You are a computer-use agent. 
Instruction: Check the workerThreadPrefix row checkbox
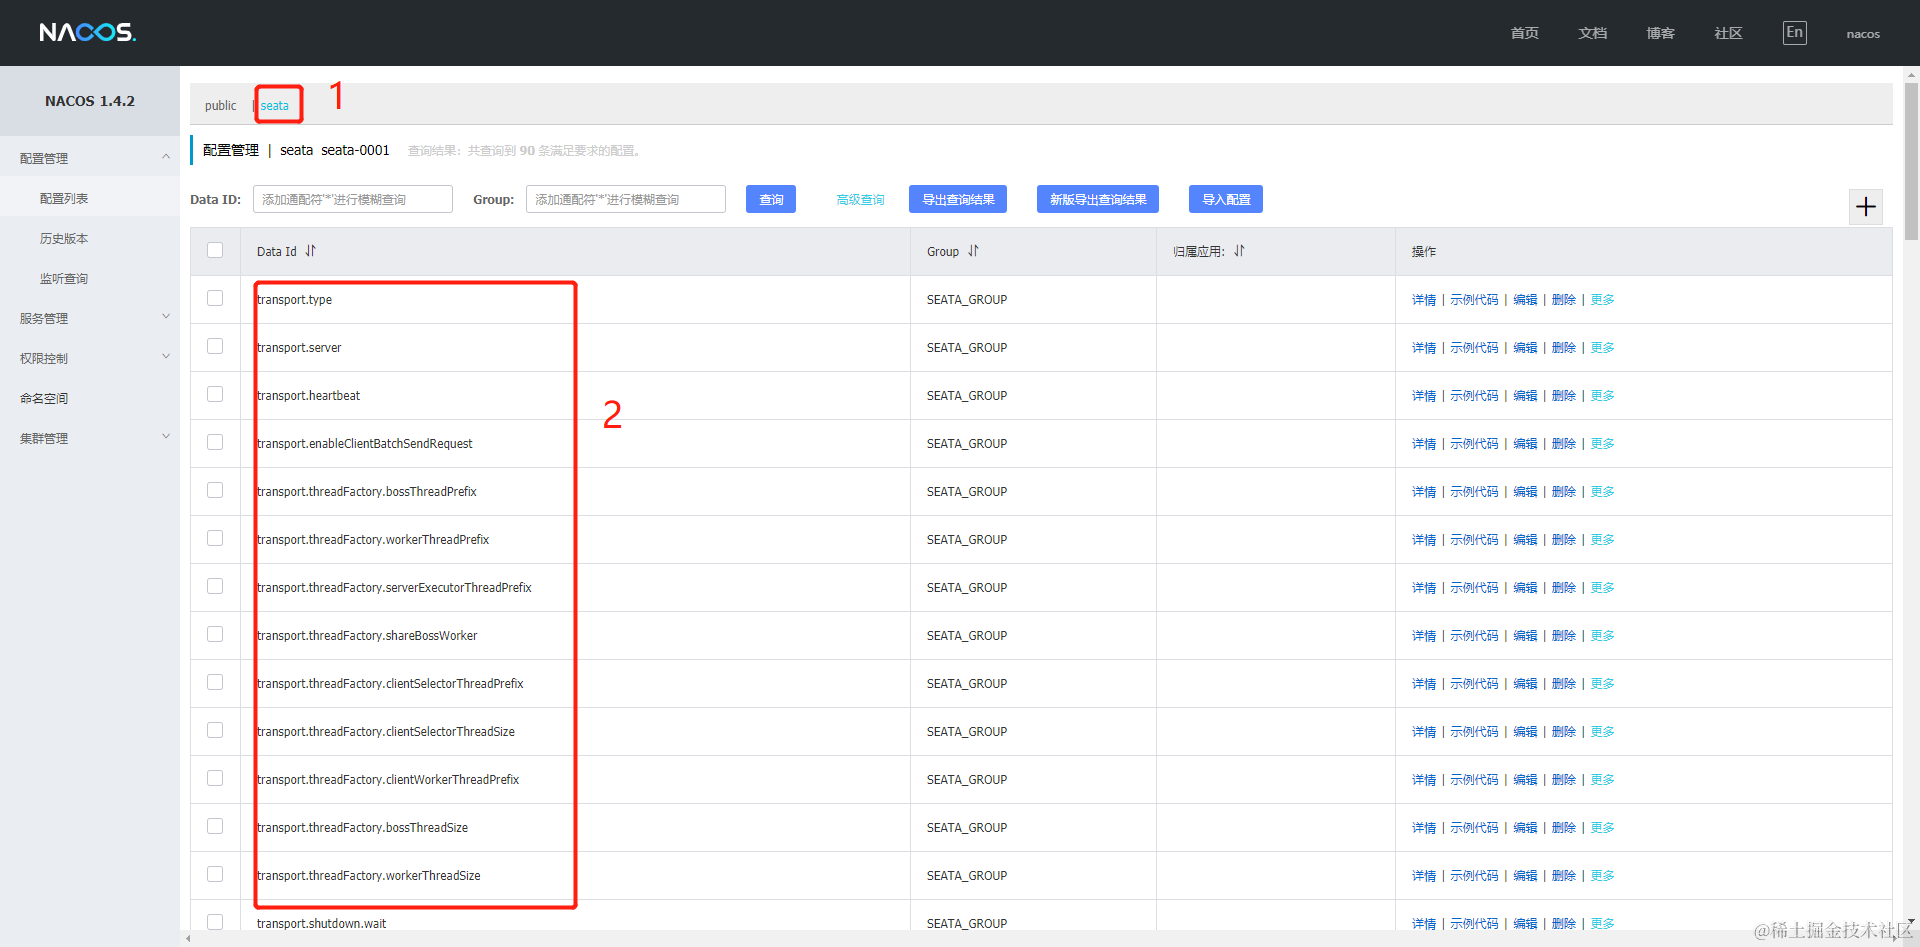[x=215, y=538]
